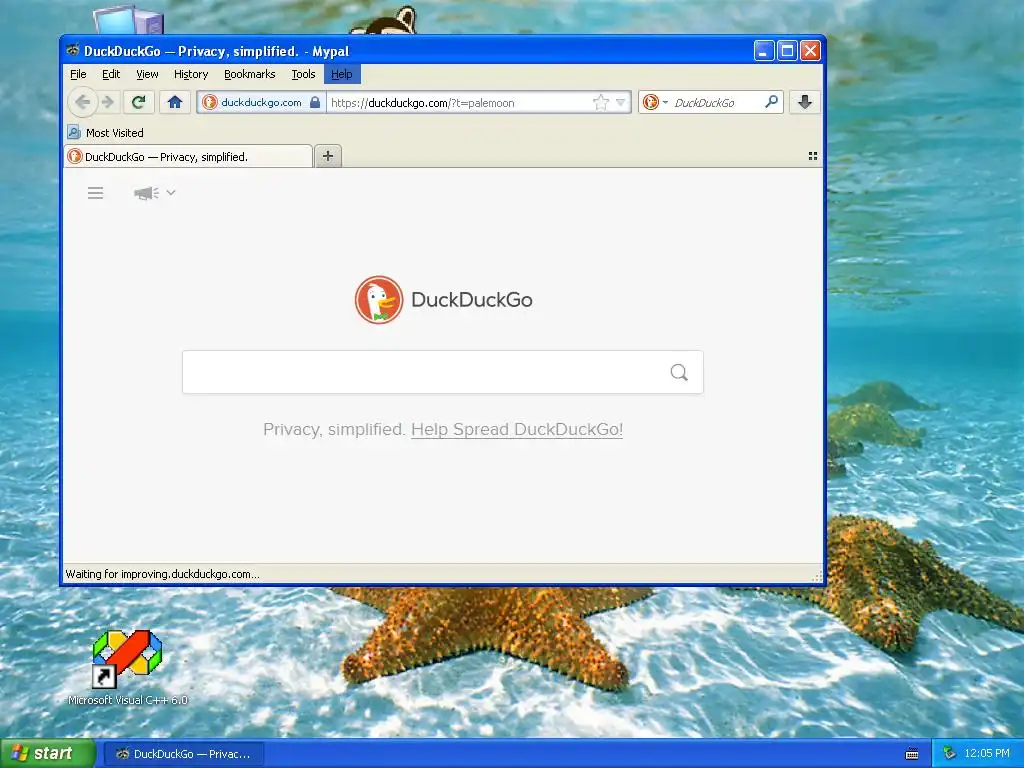1024x768 pixels.
Task: Open the DuckDuckGo hamburger menu
Action: (x=95, y=193)
